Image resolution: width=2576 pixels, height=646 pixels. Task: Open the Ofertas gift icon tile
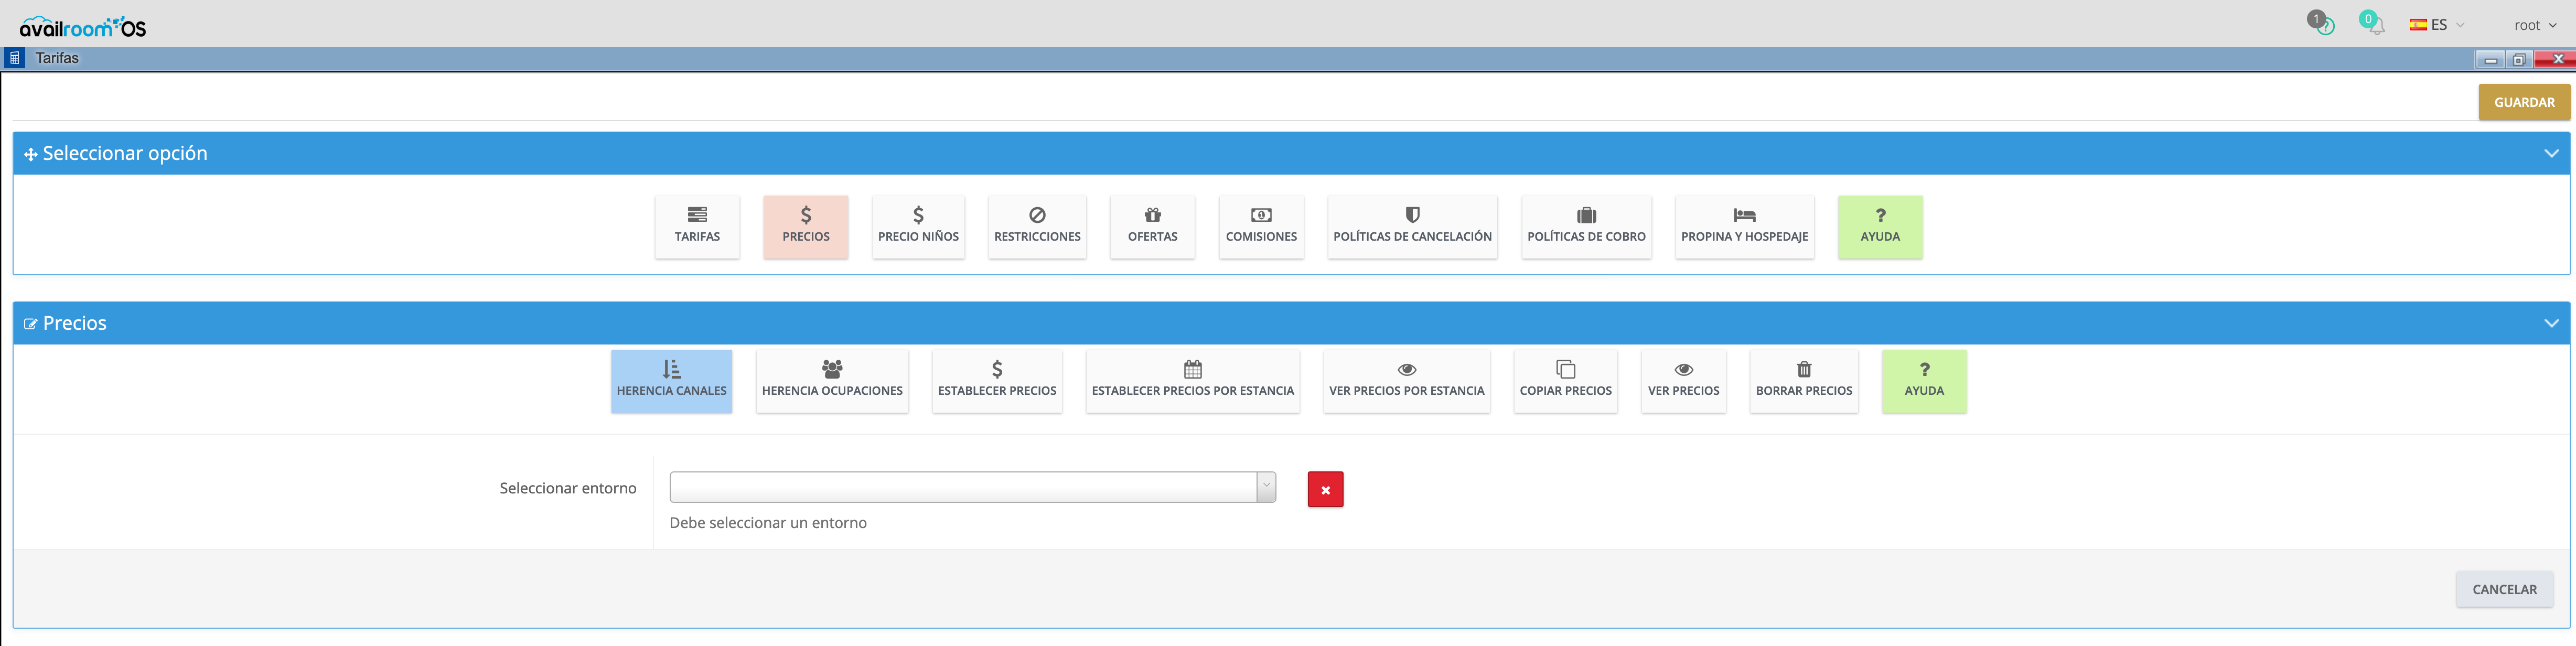(1152, 226)
